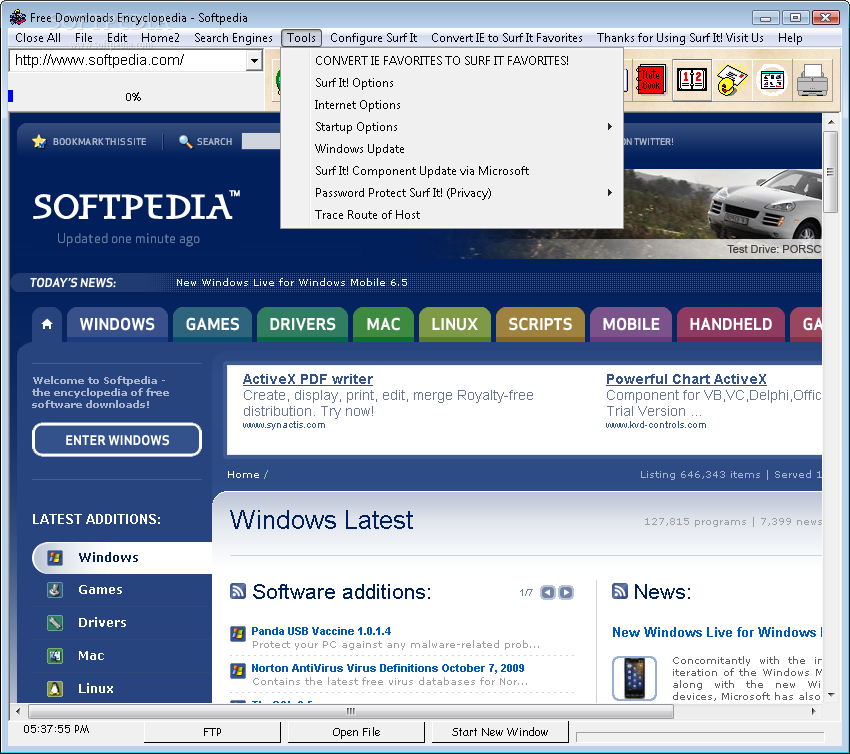The image size is (850, 754).
Task: Open the MAC category tab
Action: coord(383,324)
